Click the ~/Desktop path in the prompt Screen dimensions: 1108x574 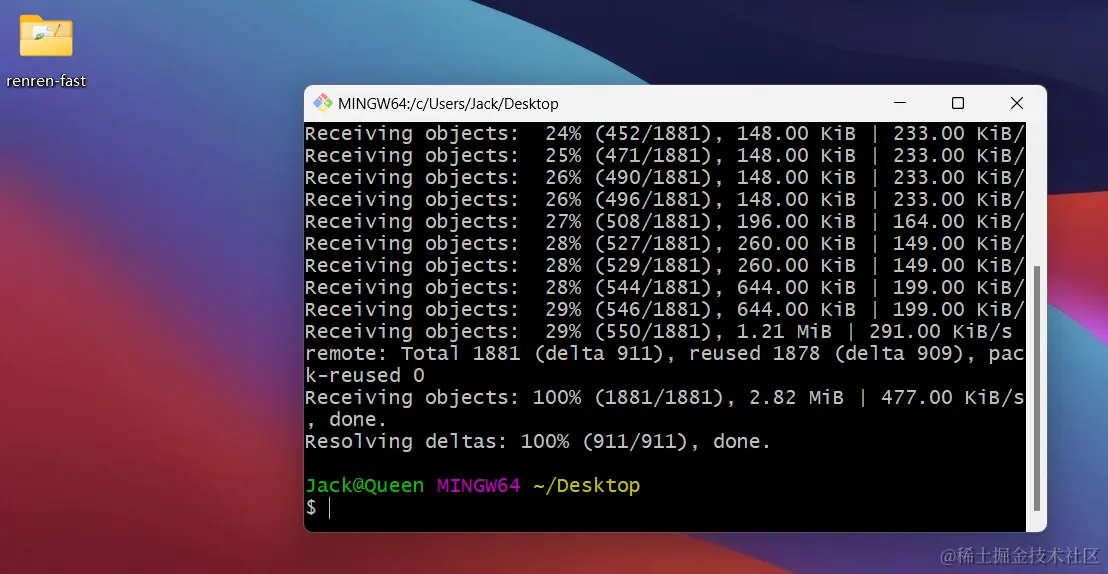[x=587, y=486]
